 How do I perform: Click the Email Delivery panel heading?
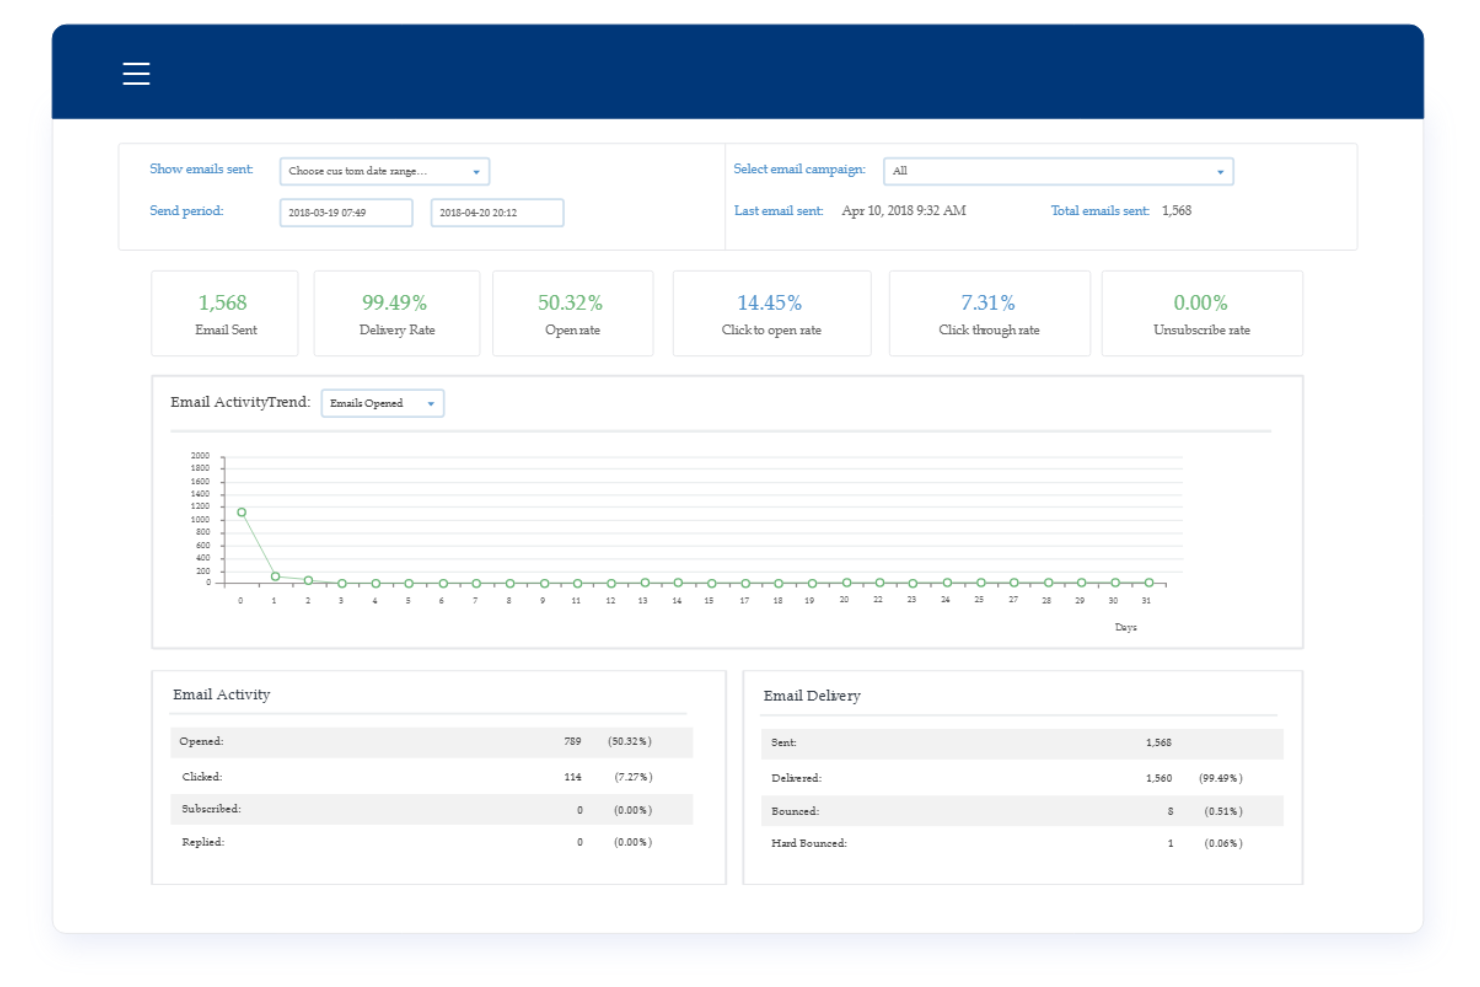(x=812, y=695)
